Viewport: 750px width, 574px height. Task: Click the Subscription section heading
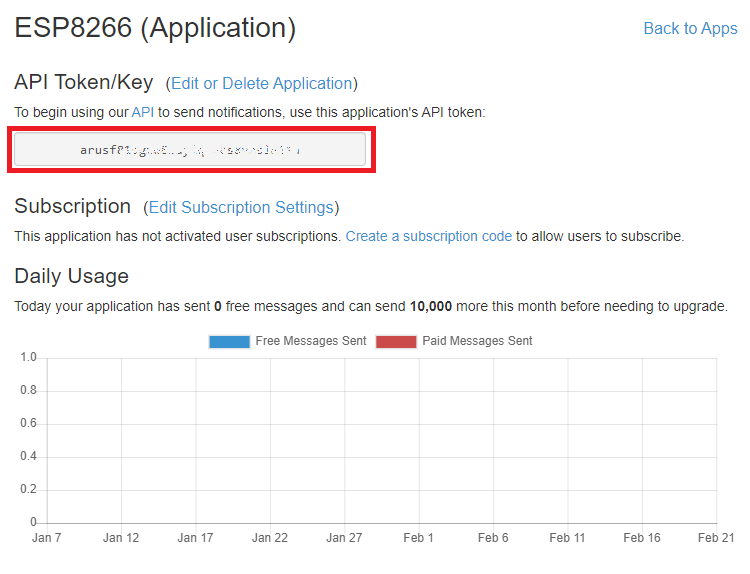click(72, 206)
